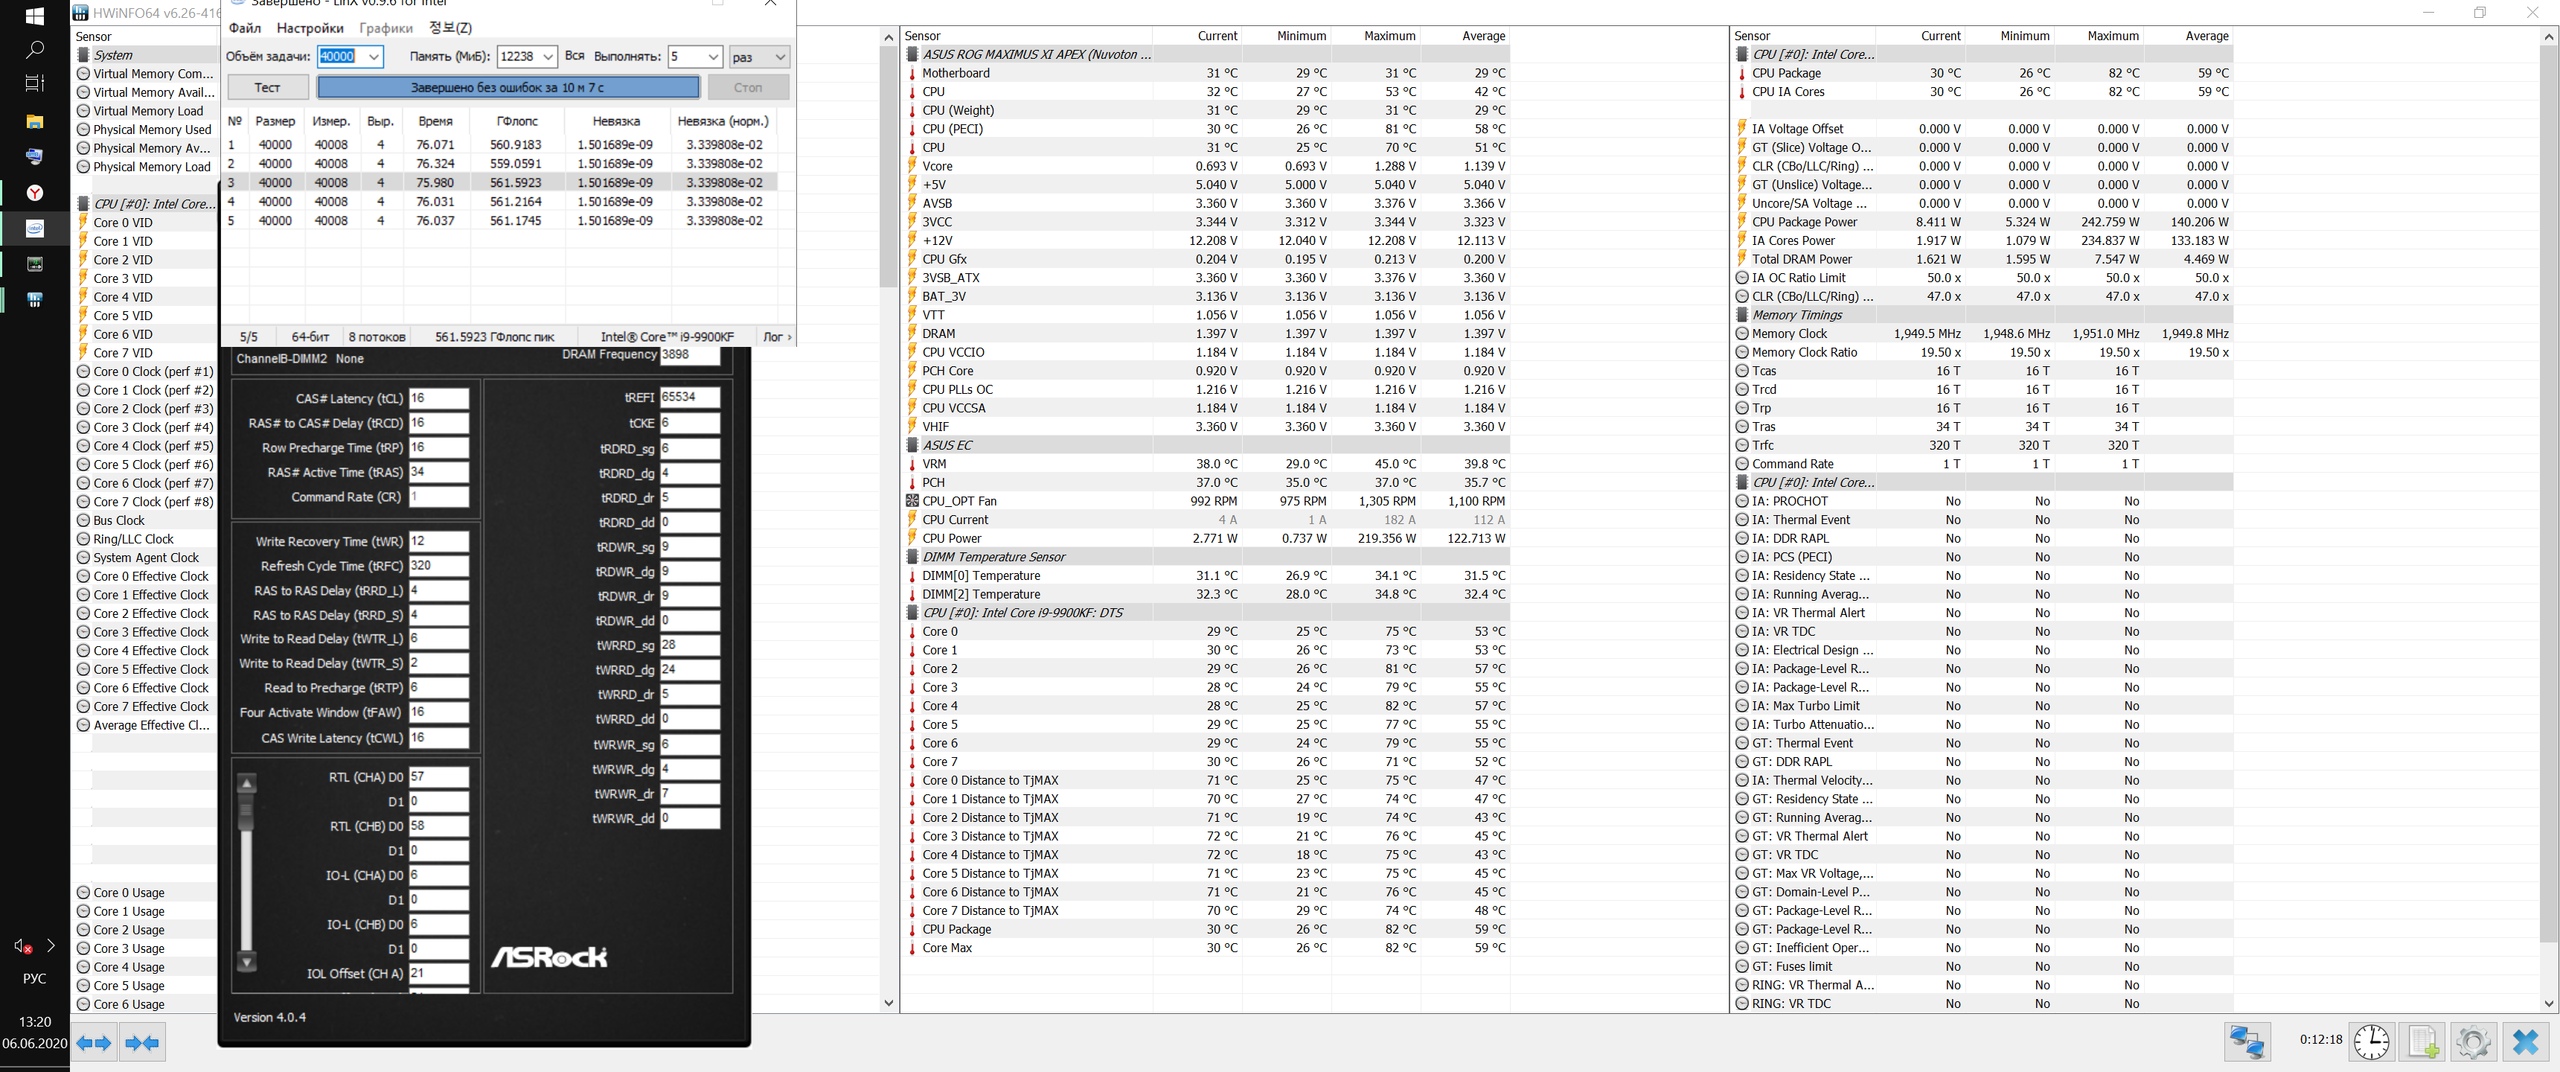Open Windows search from the taskbar
This screenshot has width=2560, height=1072.
(34, 49)
